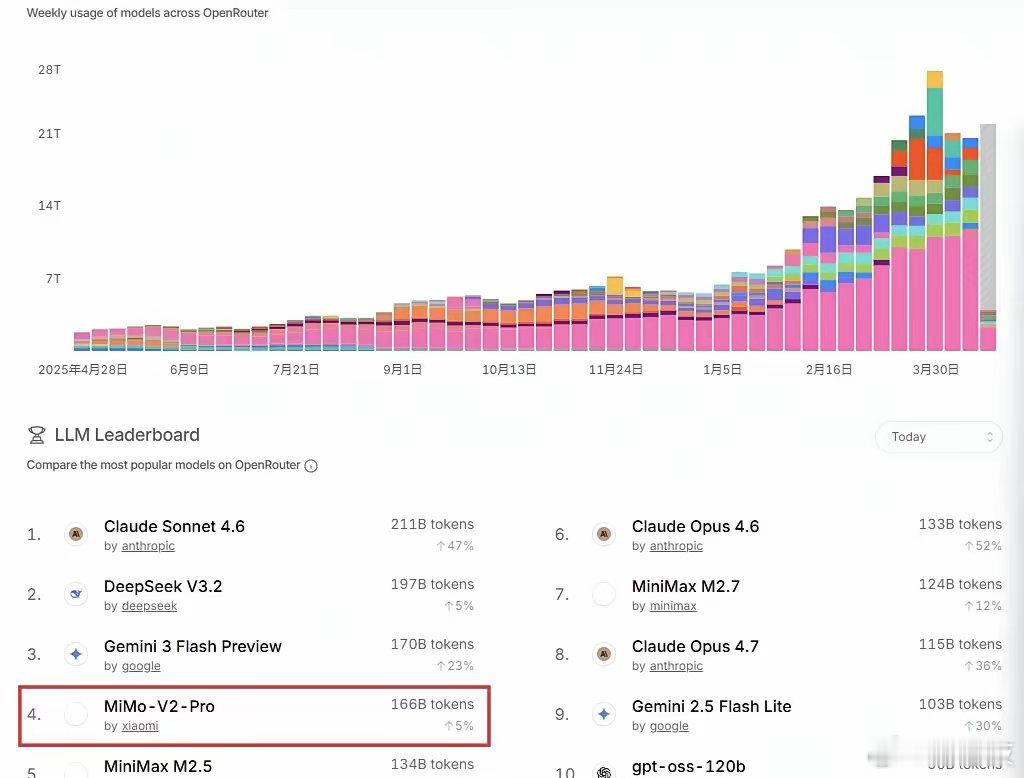The height and width of the screenshot is (778, 1024).
Task: Click the 170B tokens value
Action: tap(432, 645)
